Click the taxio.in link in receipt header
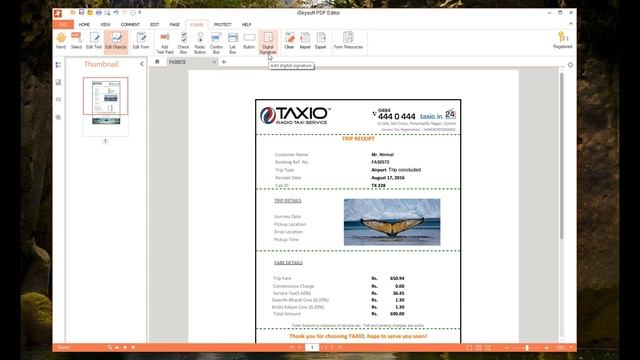The width and height of the screenshot is (640, 360). [431, 116]
